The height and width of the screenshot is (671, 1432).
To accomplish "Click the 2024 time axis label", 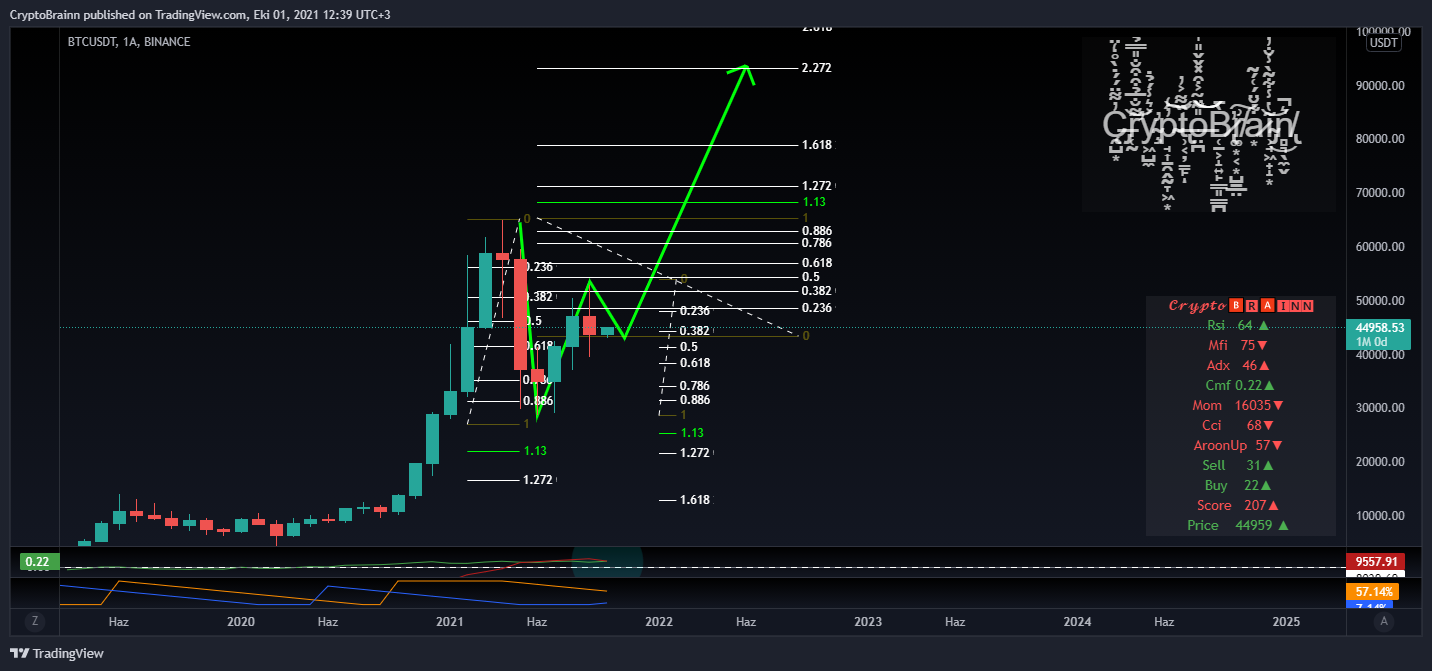I will 1077,622.
